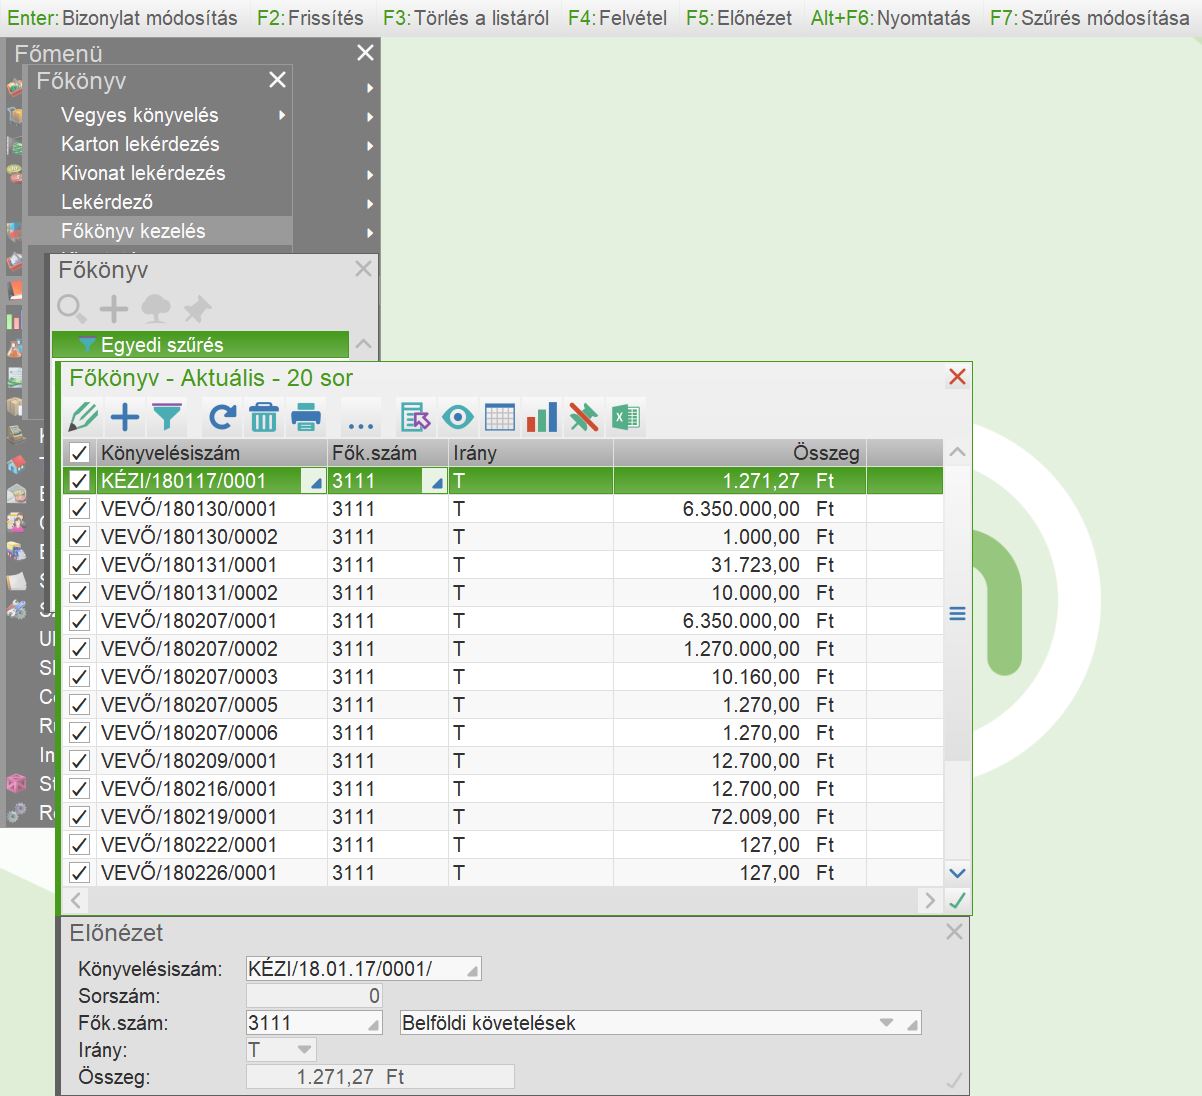Click the Egyedi szűrés filter button

(200, 345)
